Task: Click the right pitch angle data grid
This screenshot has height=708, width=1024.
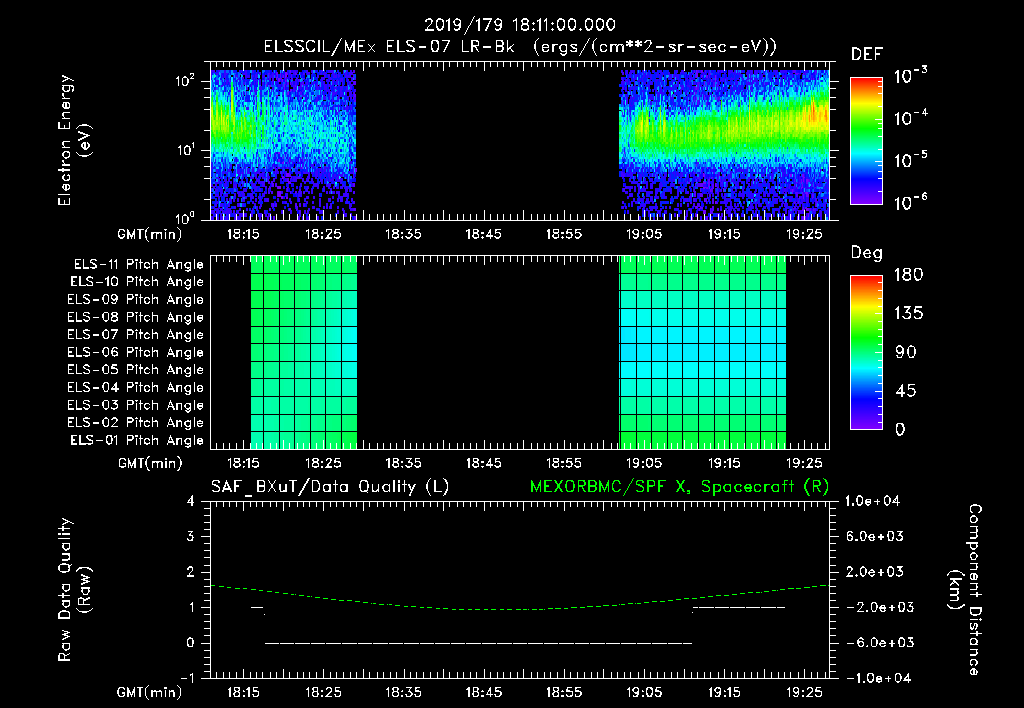Action: point(703,353)
